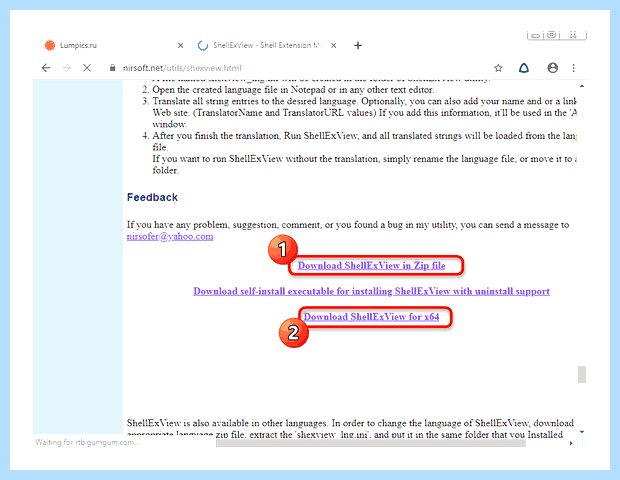Open a new tab with the plus button
This screenshot has height=480, width=620.
358,45
